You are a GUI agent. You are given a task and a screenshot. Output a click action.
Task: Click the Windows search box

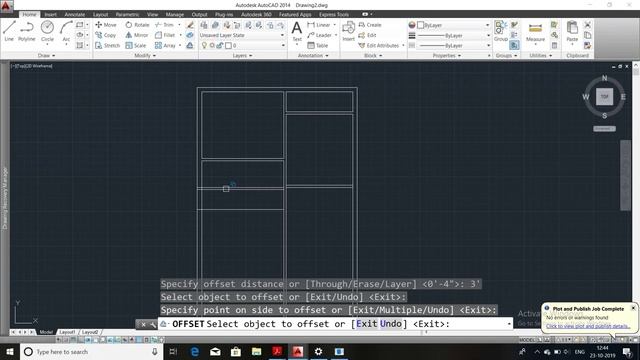click(91, 351)
